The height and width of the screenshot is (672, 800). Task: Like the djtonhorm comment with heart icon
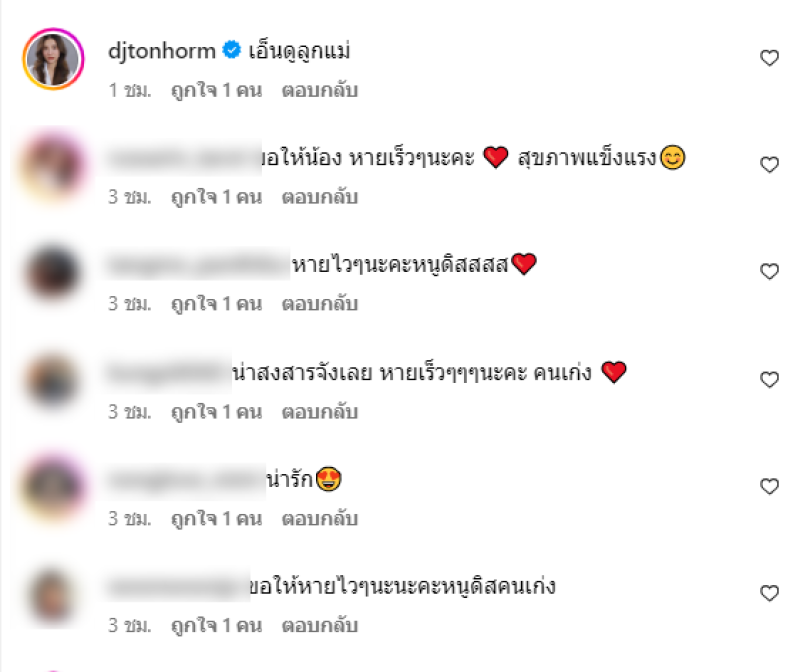click(769, 58)
